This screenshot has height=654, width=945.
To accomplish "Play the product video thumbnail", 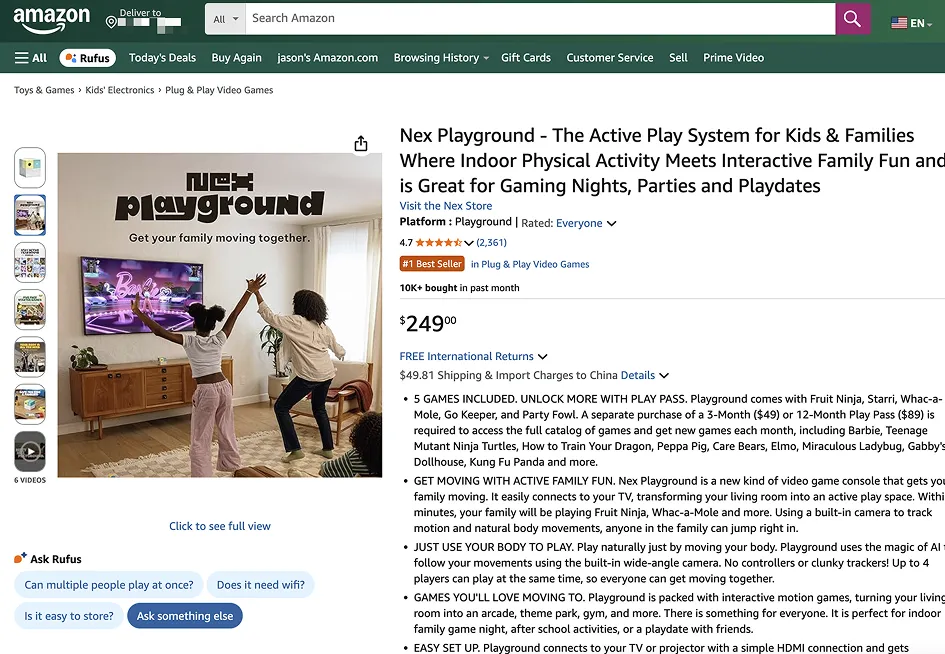I will tap(30, 452).
